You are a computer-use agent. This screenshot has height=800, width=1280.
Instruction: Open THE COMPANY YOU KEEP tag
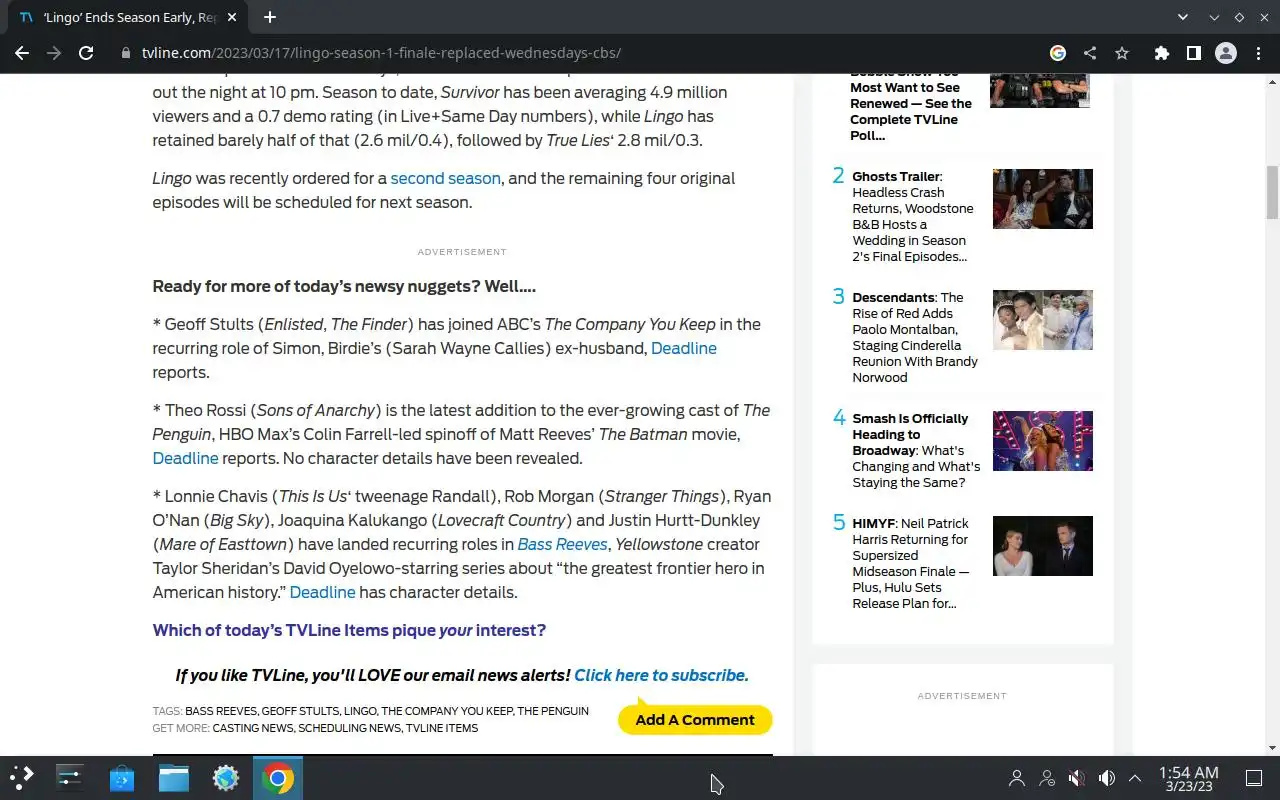pyautogui.click(x=447, y=711)
